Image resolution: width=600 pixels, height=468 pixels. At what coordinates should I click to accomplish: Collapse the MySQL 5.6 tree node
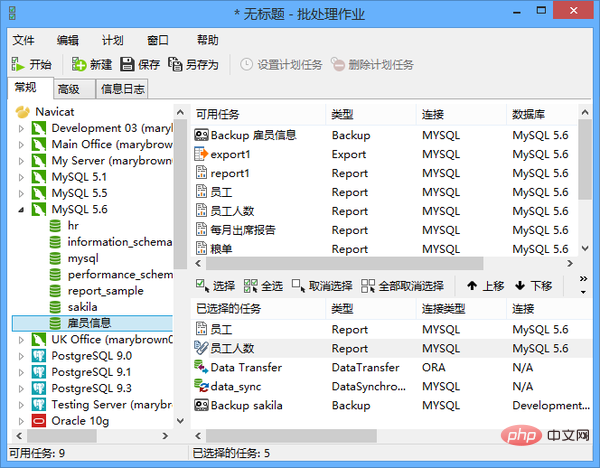(x=21, y=210)
